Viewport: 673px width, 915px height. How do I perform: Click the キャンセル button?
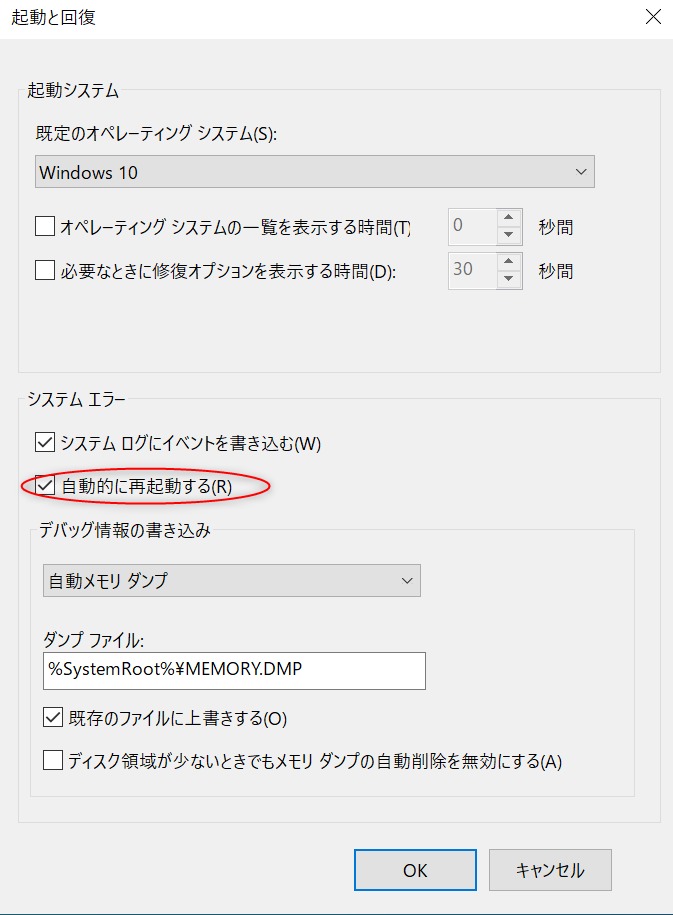(550, 870)
